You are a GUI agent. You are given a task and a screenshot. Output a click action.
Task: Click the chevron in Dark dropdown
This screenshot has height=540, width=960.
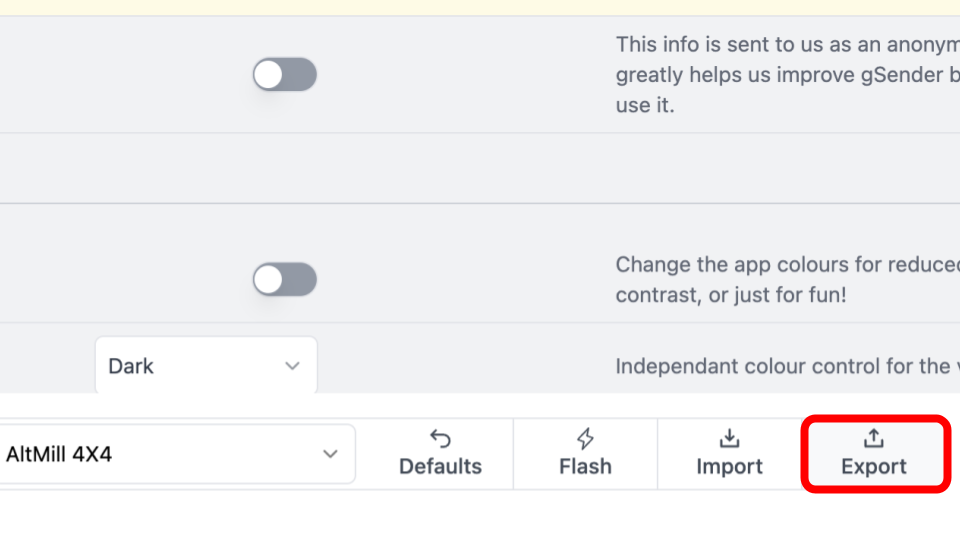click(x=292, y=366)
